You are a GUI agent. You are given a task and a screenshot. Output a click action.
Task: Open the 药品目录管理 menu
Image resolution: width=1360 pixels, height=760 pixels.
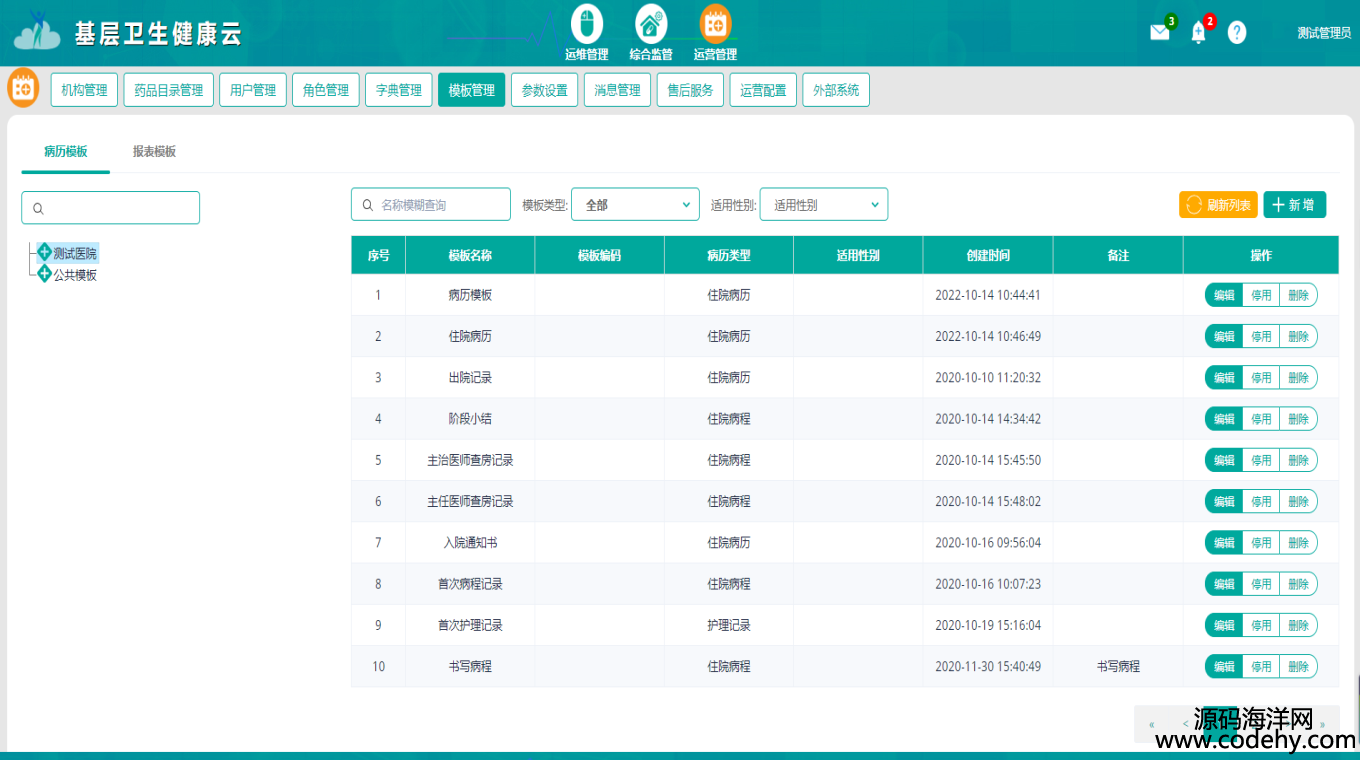(168, 90)
